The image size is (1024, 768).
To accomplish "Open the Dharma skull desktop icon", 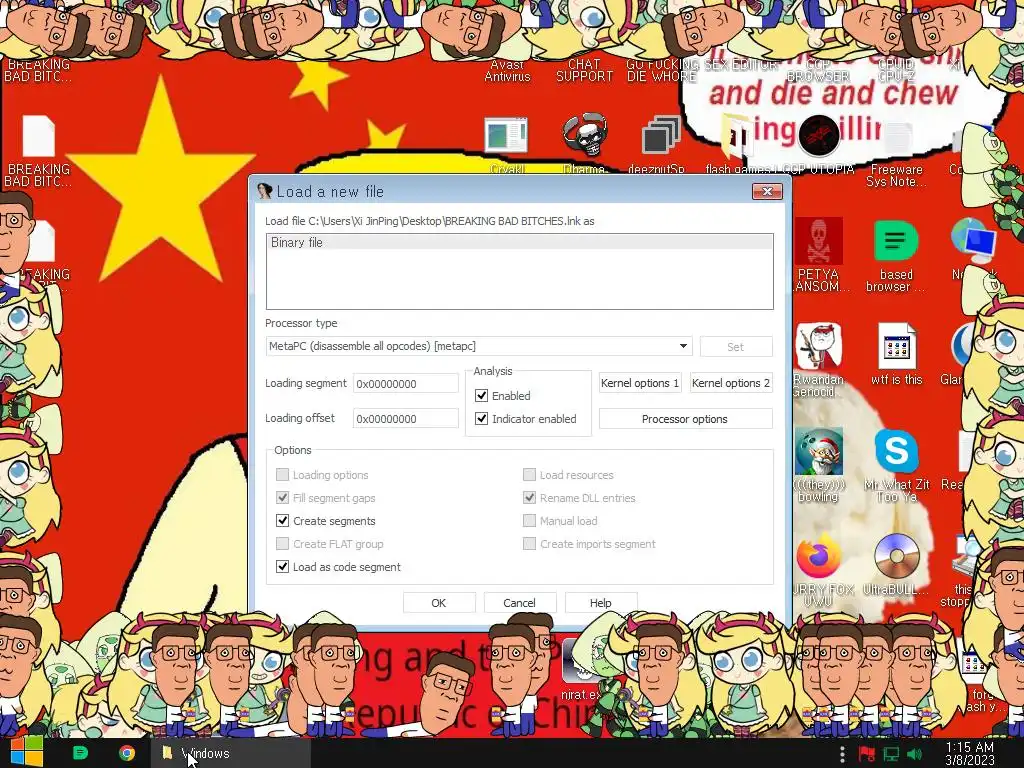I will [584, 135].
